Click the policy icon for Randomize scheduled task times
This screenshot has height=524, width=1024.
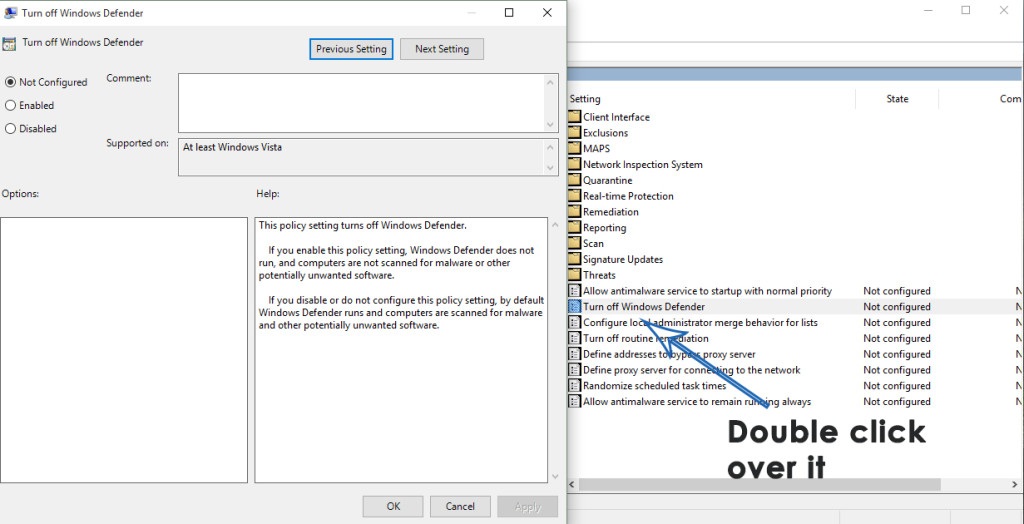click(574, 385)
